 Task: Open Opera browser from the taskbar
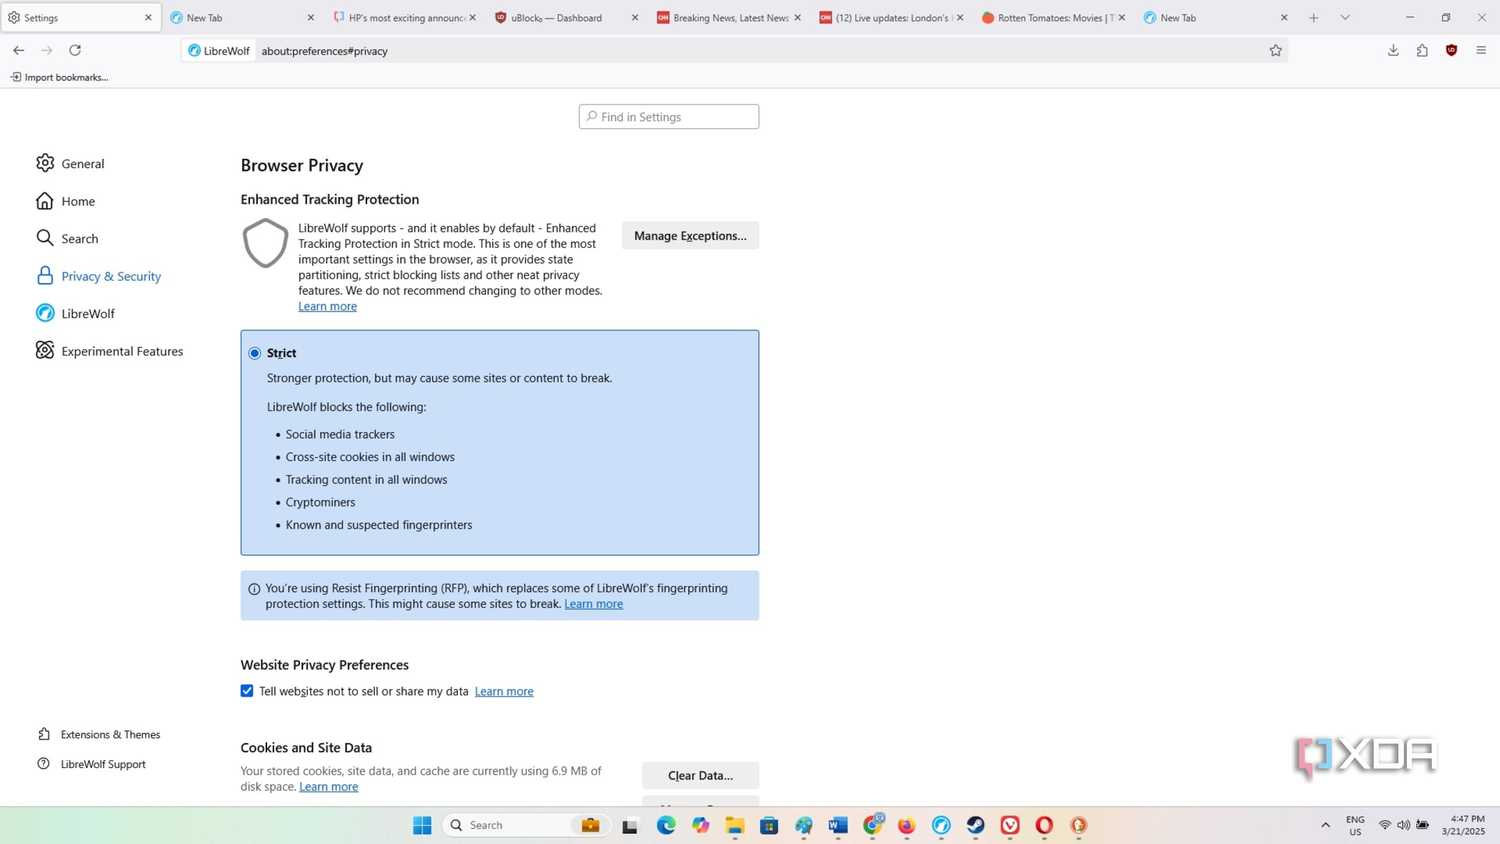1044,825
